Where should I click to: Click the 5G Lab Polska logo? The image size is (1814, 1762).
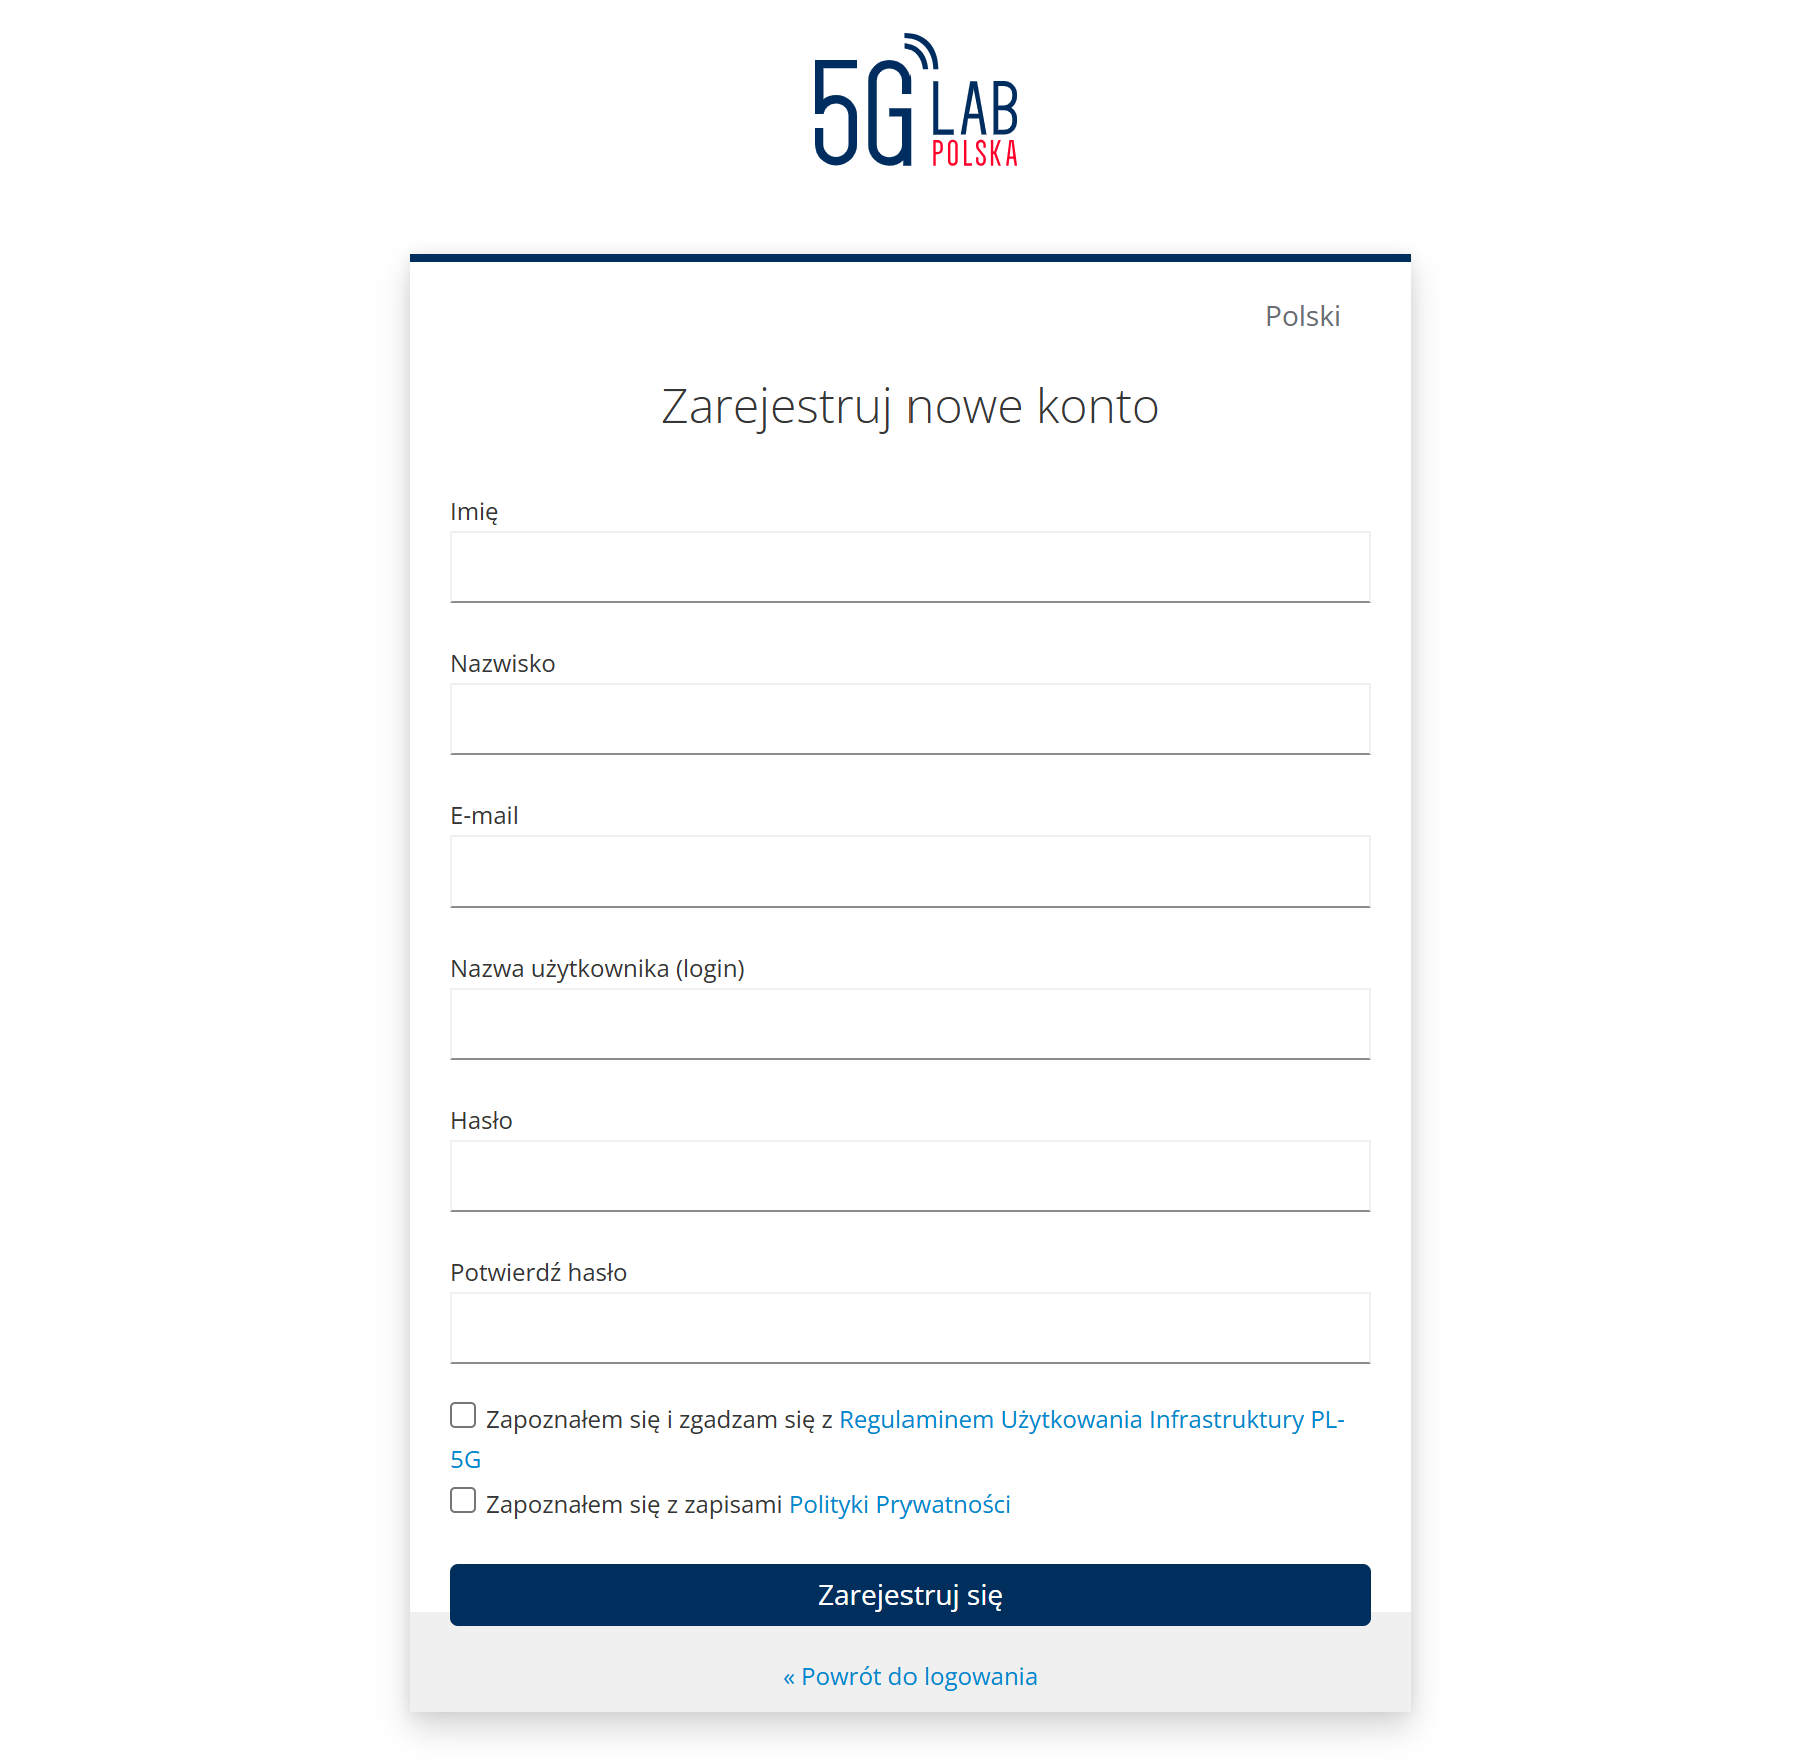pos(915,101)
